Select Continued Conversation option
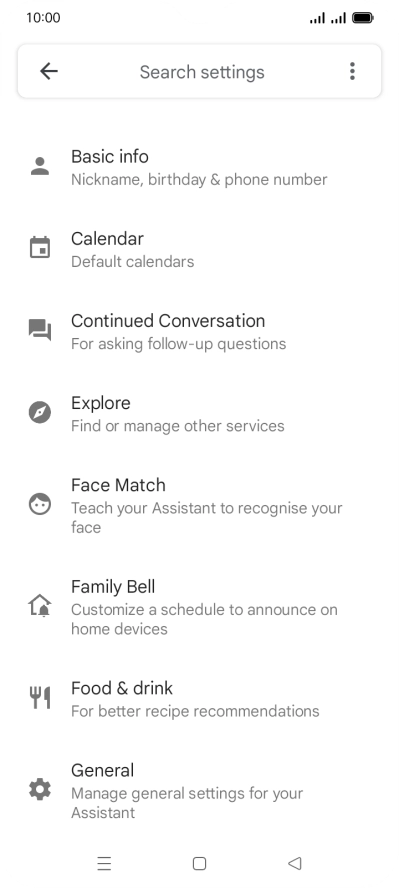 [199, 331]
